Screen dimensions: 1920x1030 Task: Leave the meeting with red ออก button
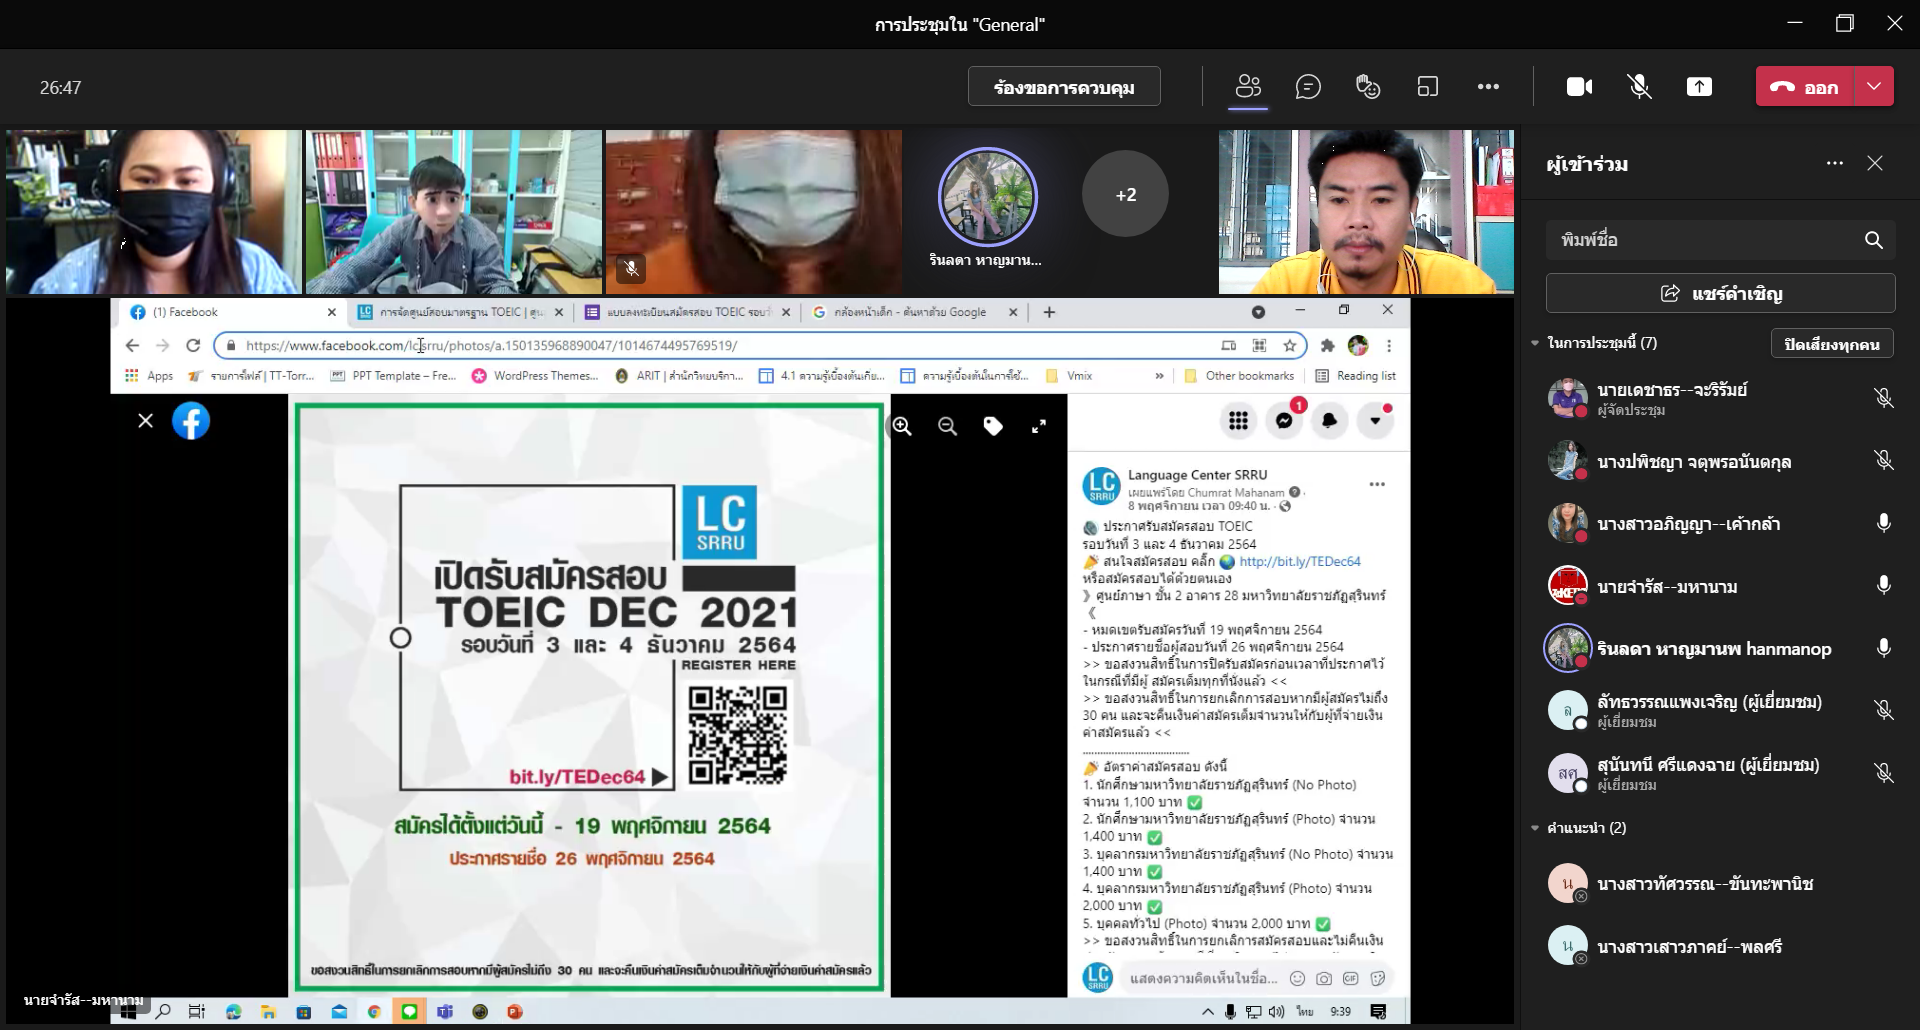click(x=1805, y=87)
